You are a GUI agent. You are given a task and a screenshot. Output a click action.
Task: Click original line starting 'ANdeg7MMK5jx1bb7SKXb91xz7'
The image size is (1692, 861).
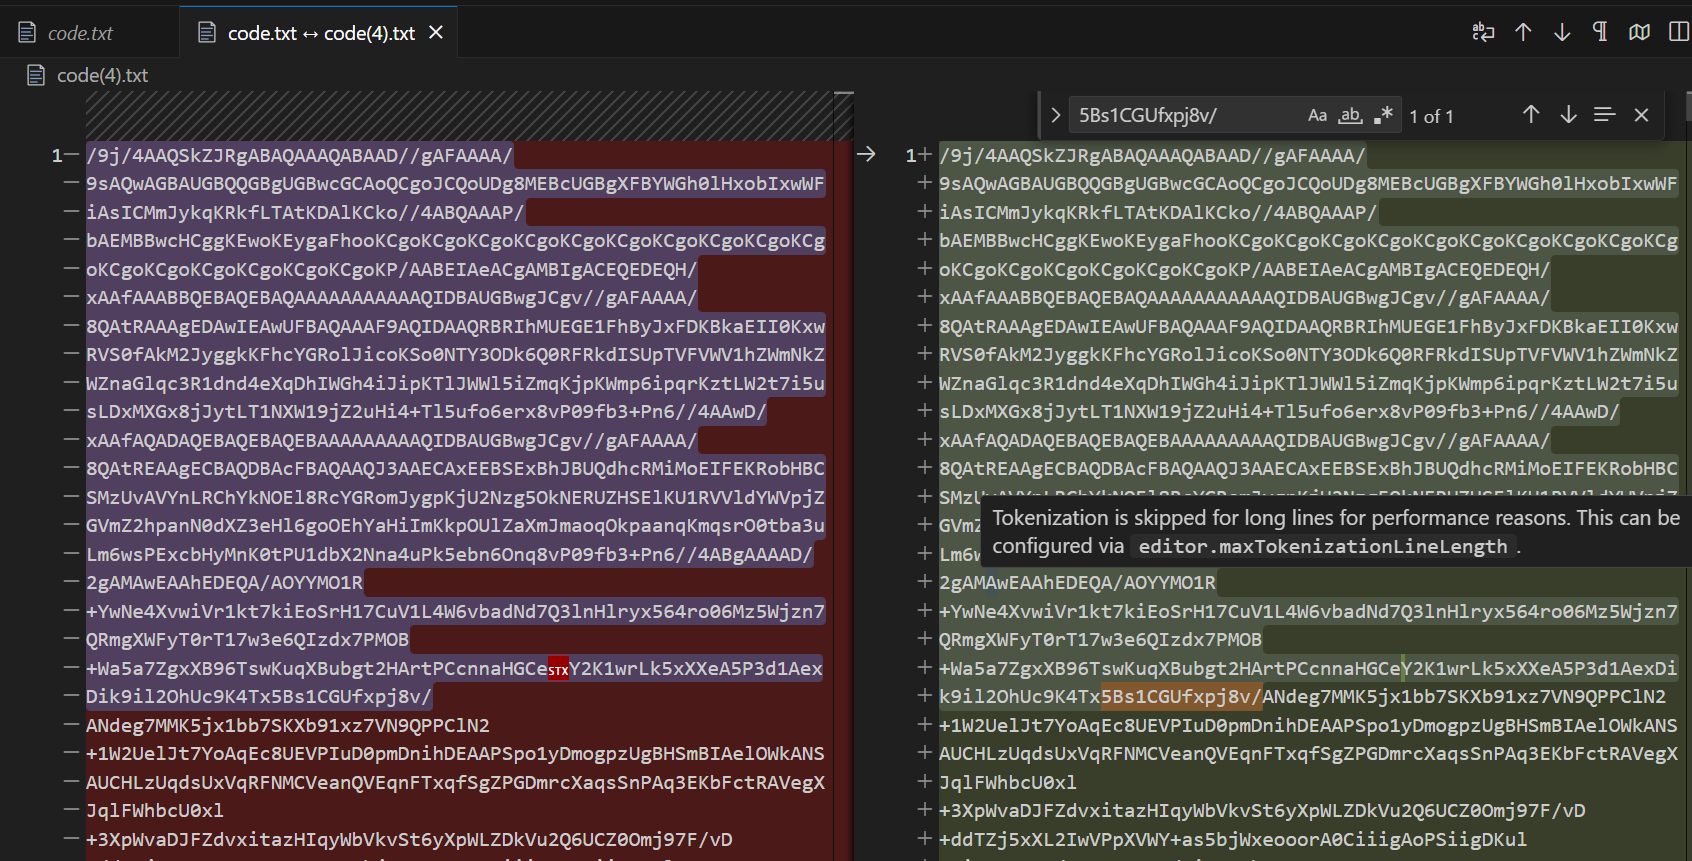pyautogui.click(x=288, y=725)
